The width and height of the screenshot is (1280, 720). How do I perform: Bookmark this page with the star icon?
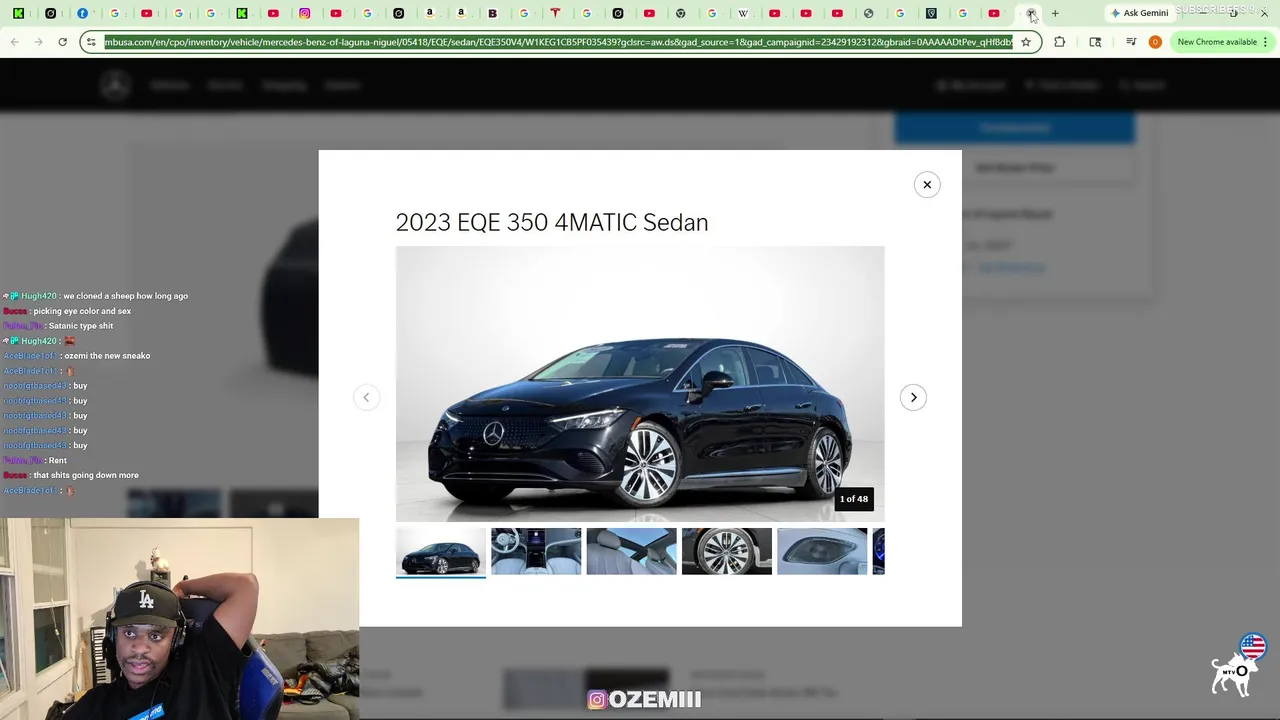tap(1026, 42)
